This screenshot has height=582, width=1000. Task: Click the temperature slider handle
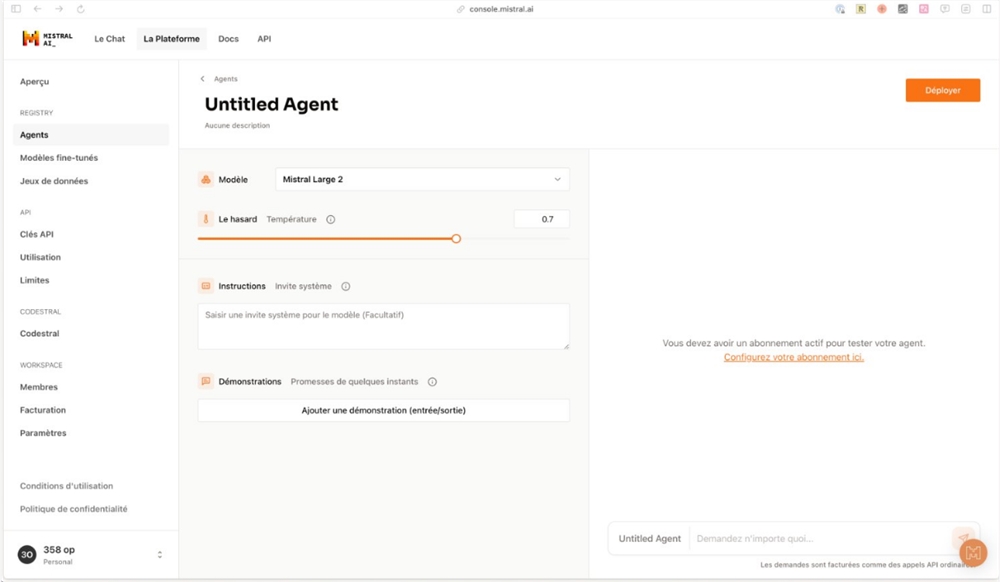[x=457, y=239]
